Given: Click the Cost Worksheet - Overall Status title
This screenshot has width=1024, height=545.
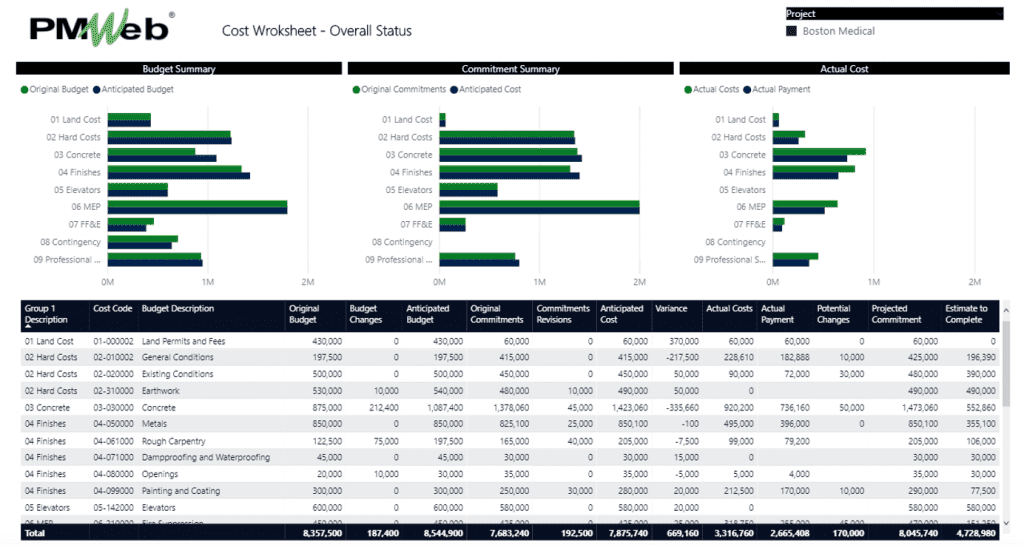Looking at the screenshot, I should tap(317, 31).
